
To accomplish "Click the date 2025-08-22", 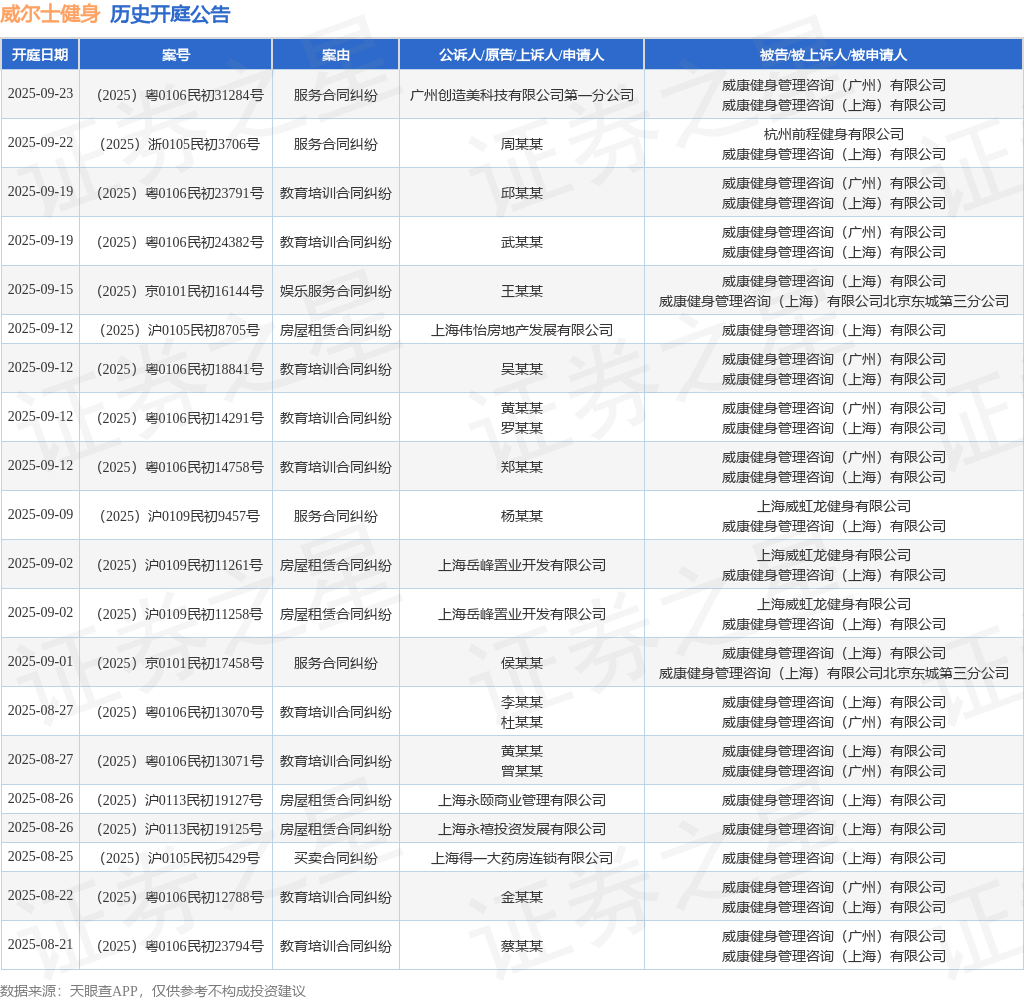I will point(40,895).
